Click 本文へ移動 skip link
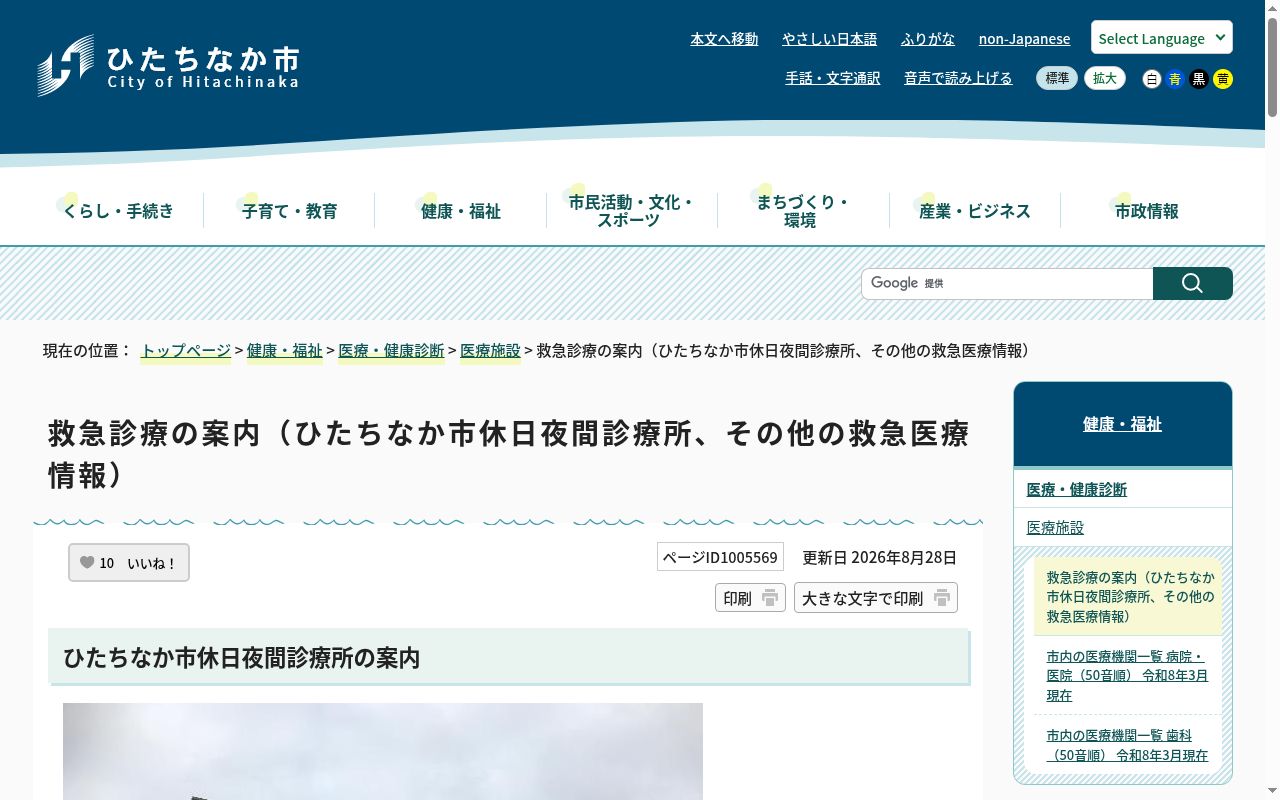This screenshot has height=800, width=1280. coord(724,39)
